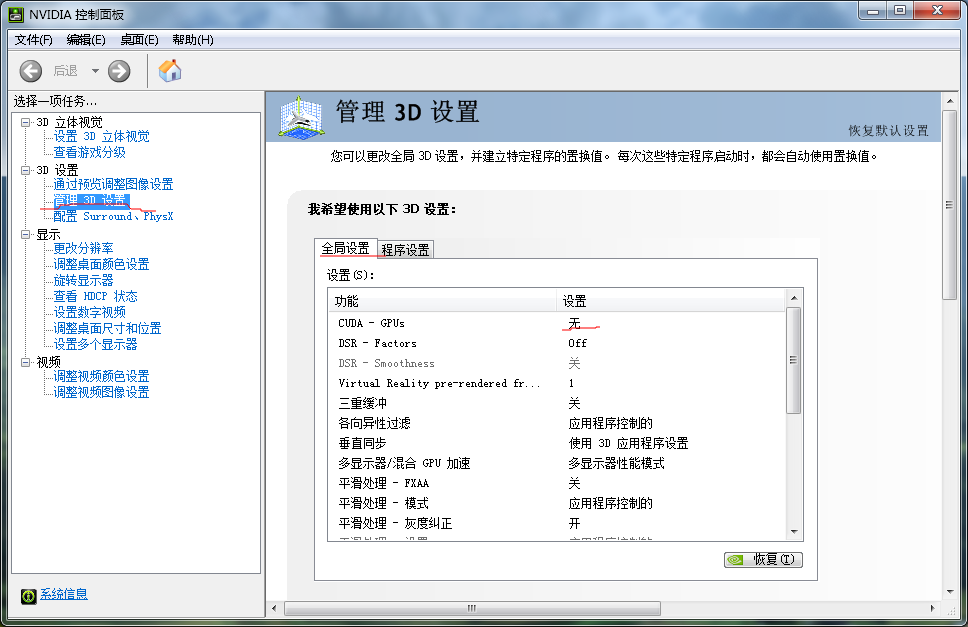This screenshot has height=627, width=968.
Task: Click the right panel vertical scrollbar thumb
Action: tap(949, 205)
